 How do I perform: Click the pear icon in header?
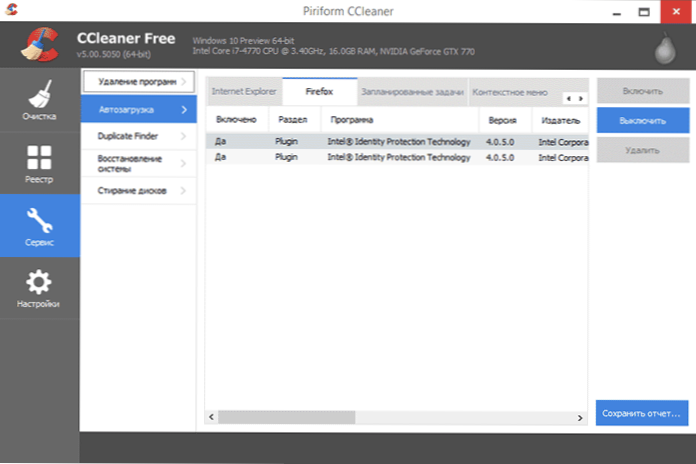click(665, 48)
